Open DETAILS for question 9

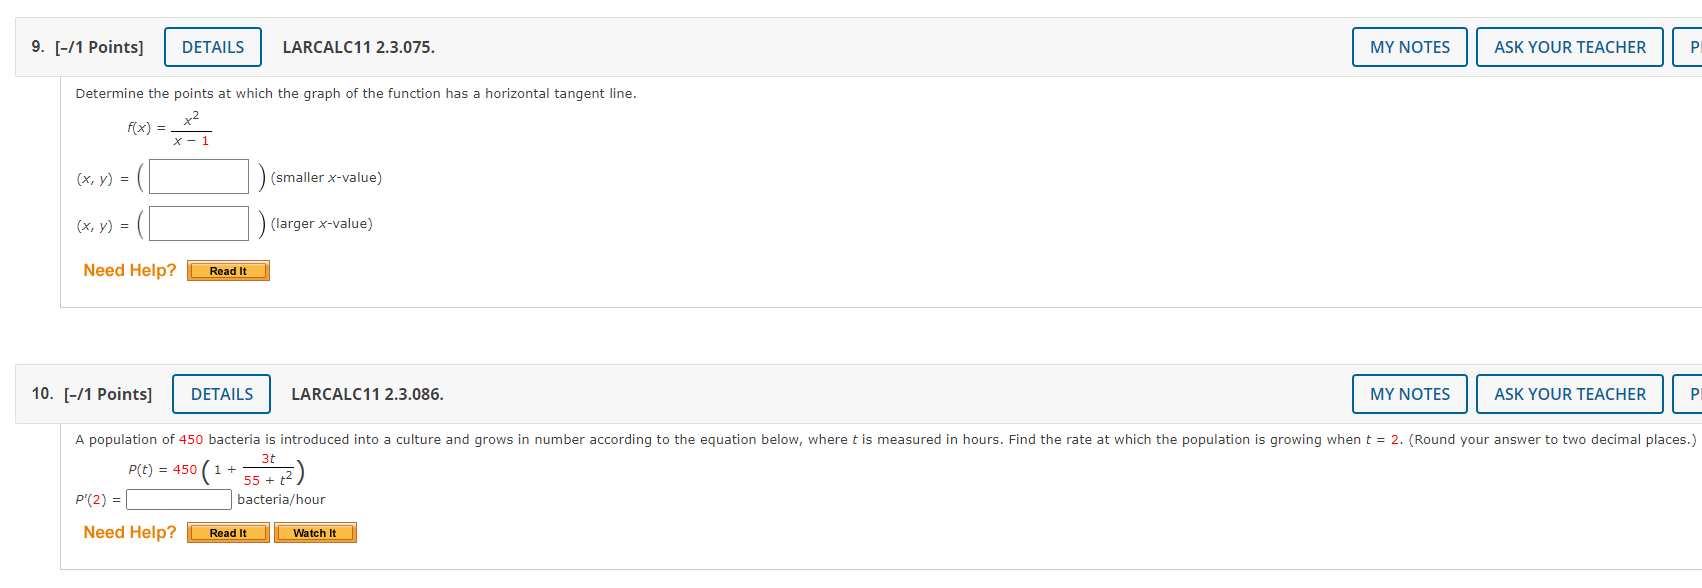(x=212, y=46)
